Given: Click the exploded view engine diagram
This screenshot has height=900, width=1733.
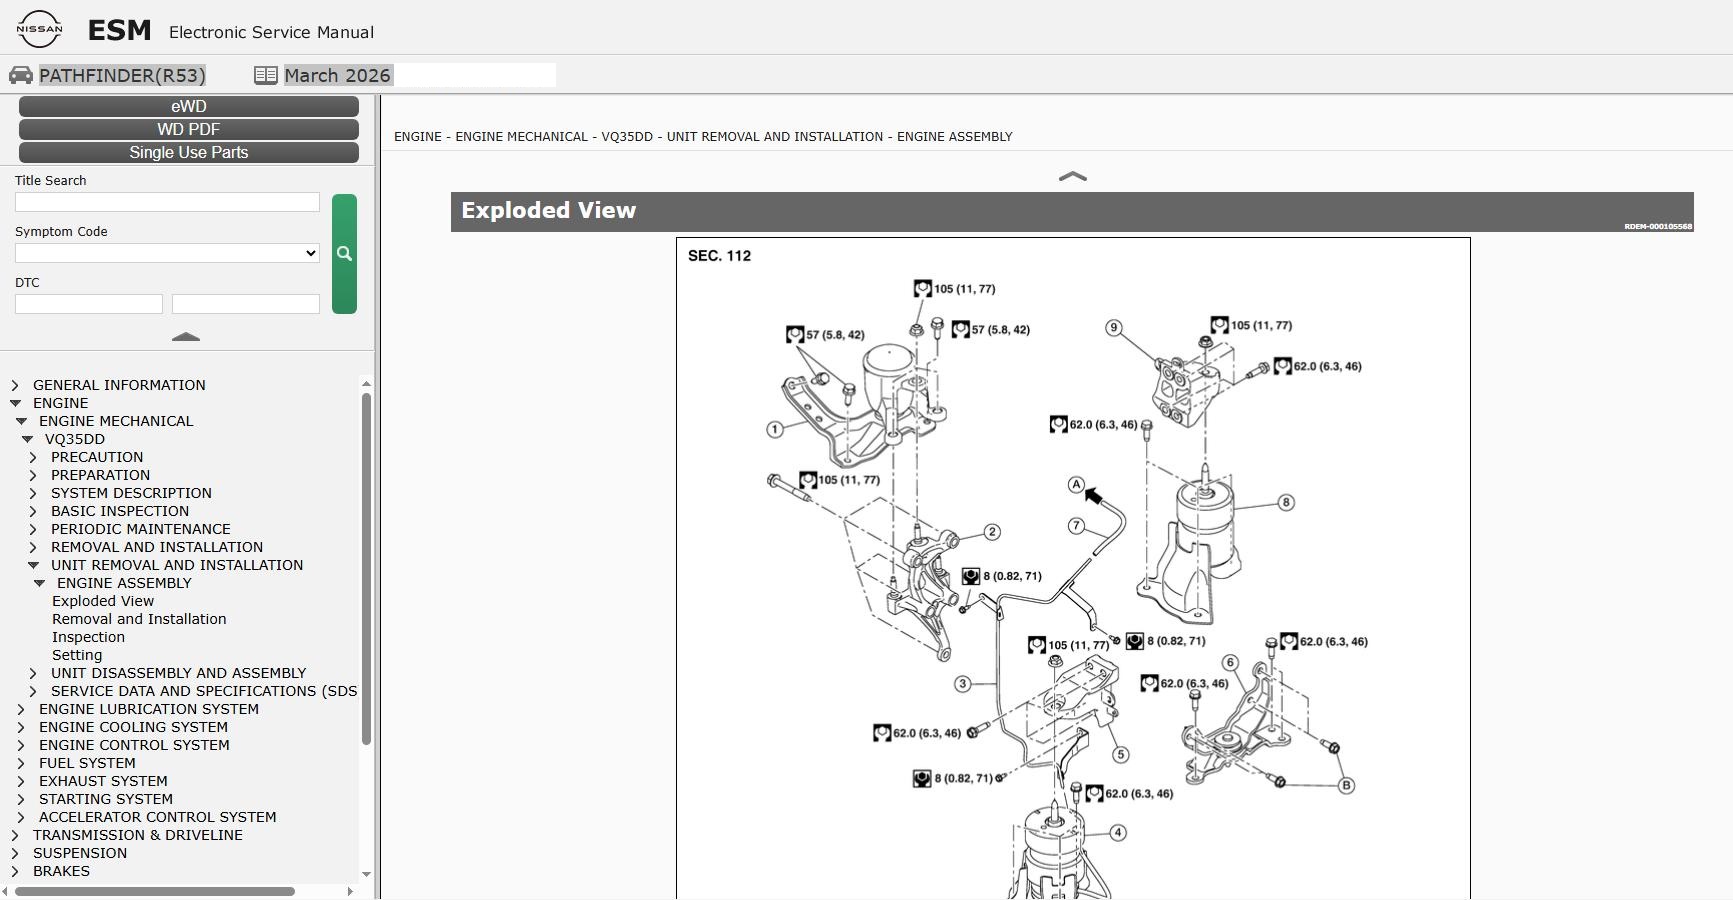Looking at the screenshot, I should (1073, 568).
